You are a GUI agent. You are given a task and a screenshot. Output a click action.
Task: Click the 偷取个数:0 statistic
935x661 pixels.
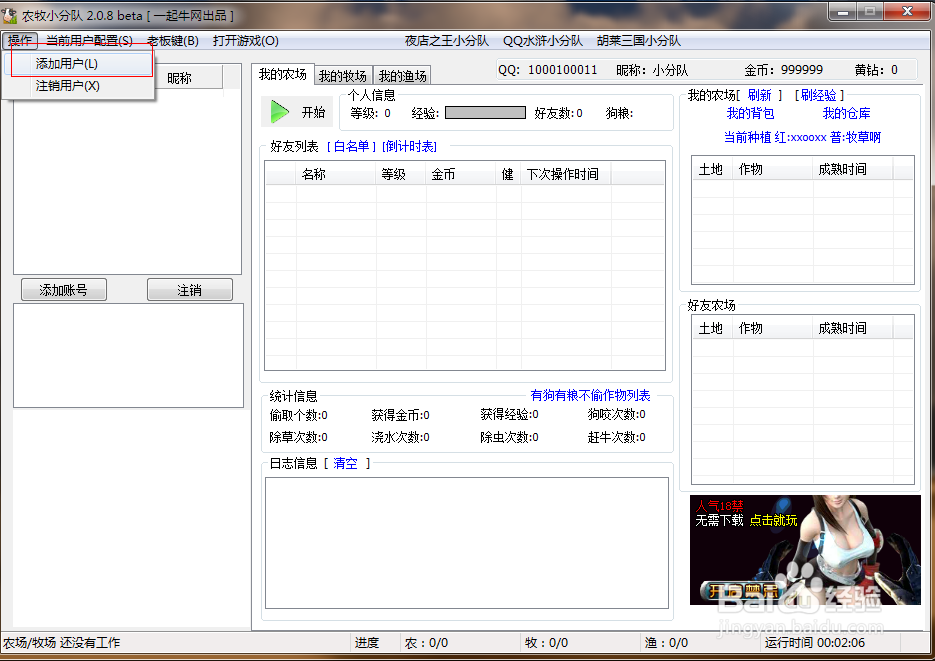point(298,415)
